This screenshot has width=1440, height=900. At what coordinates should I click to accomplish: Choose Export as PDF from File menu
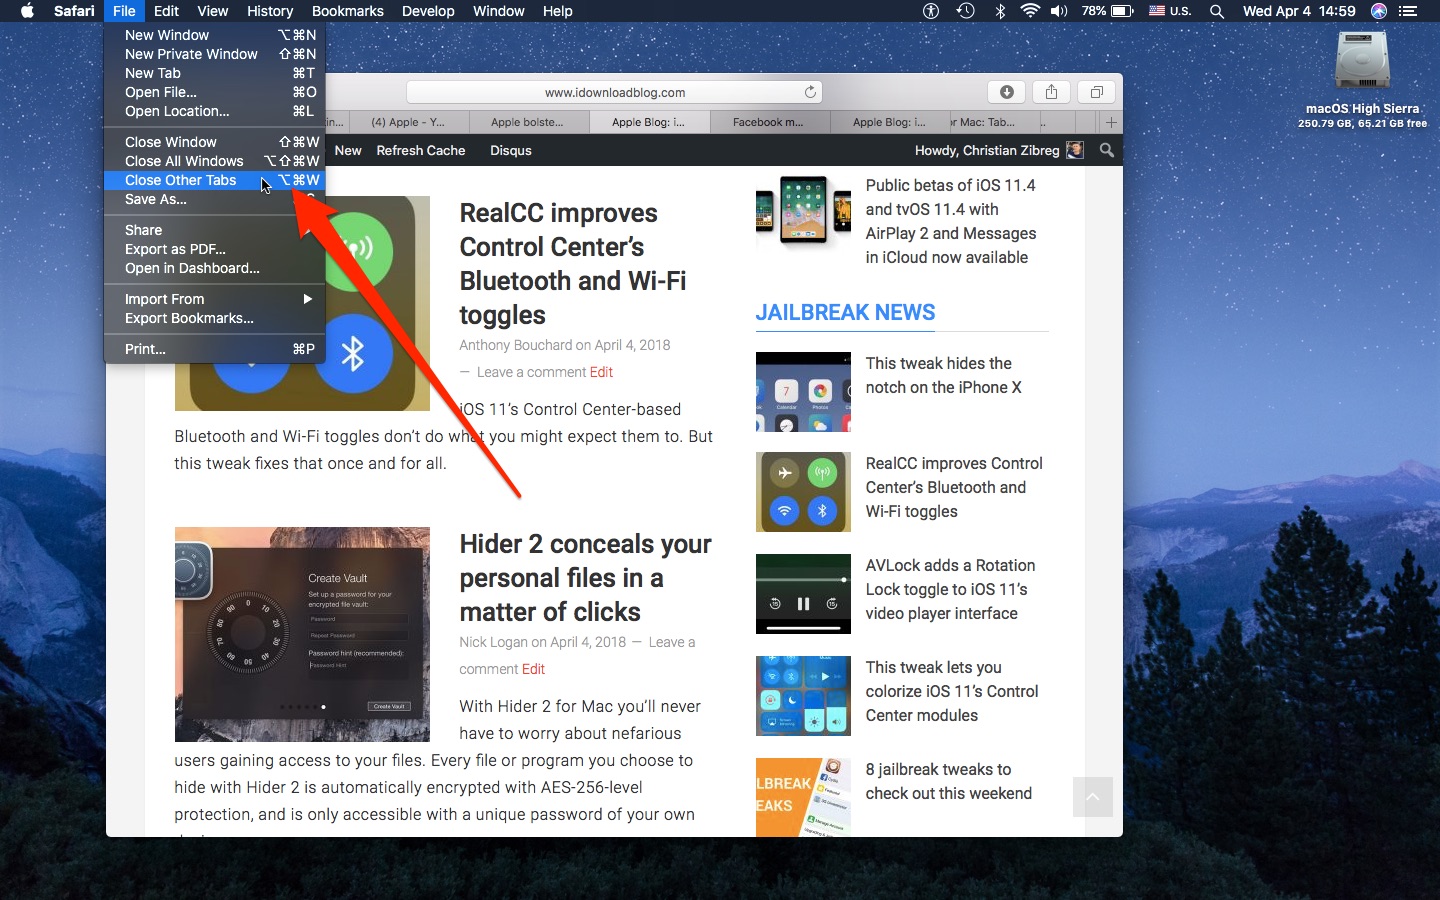[x=214, y=249]
